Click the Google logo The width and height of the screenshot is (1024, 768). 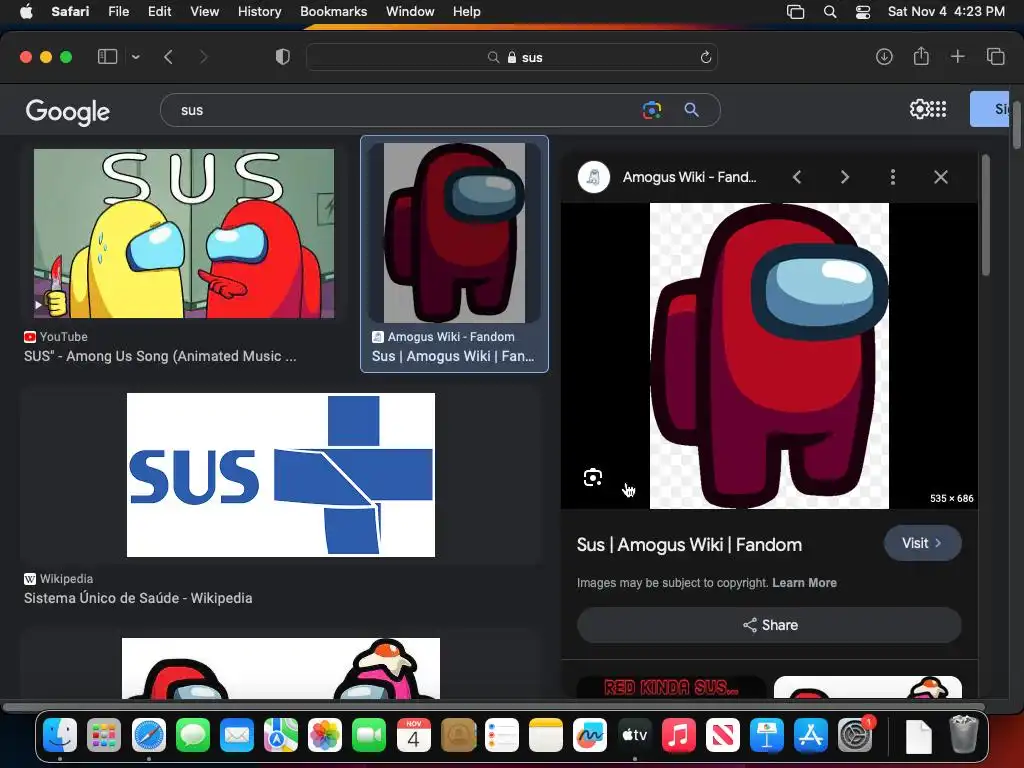tap(67, 112)
